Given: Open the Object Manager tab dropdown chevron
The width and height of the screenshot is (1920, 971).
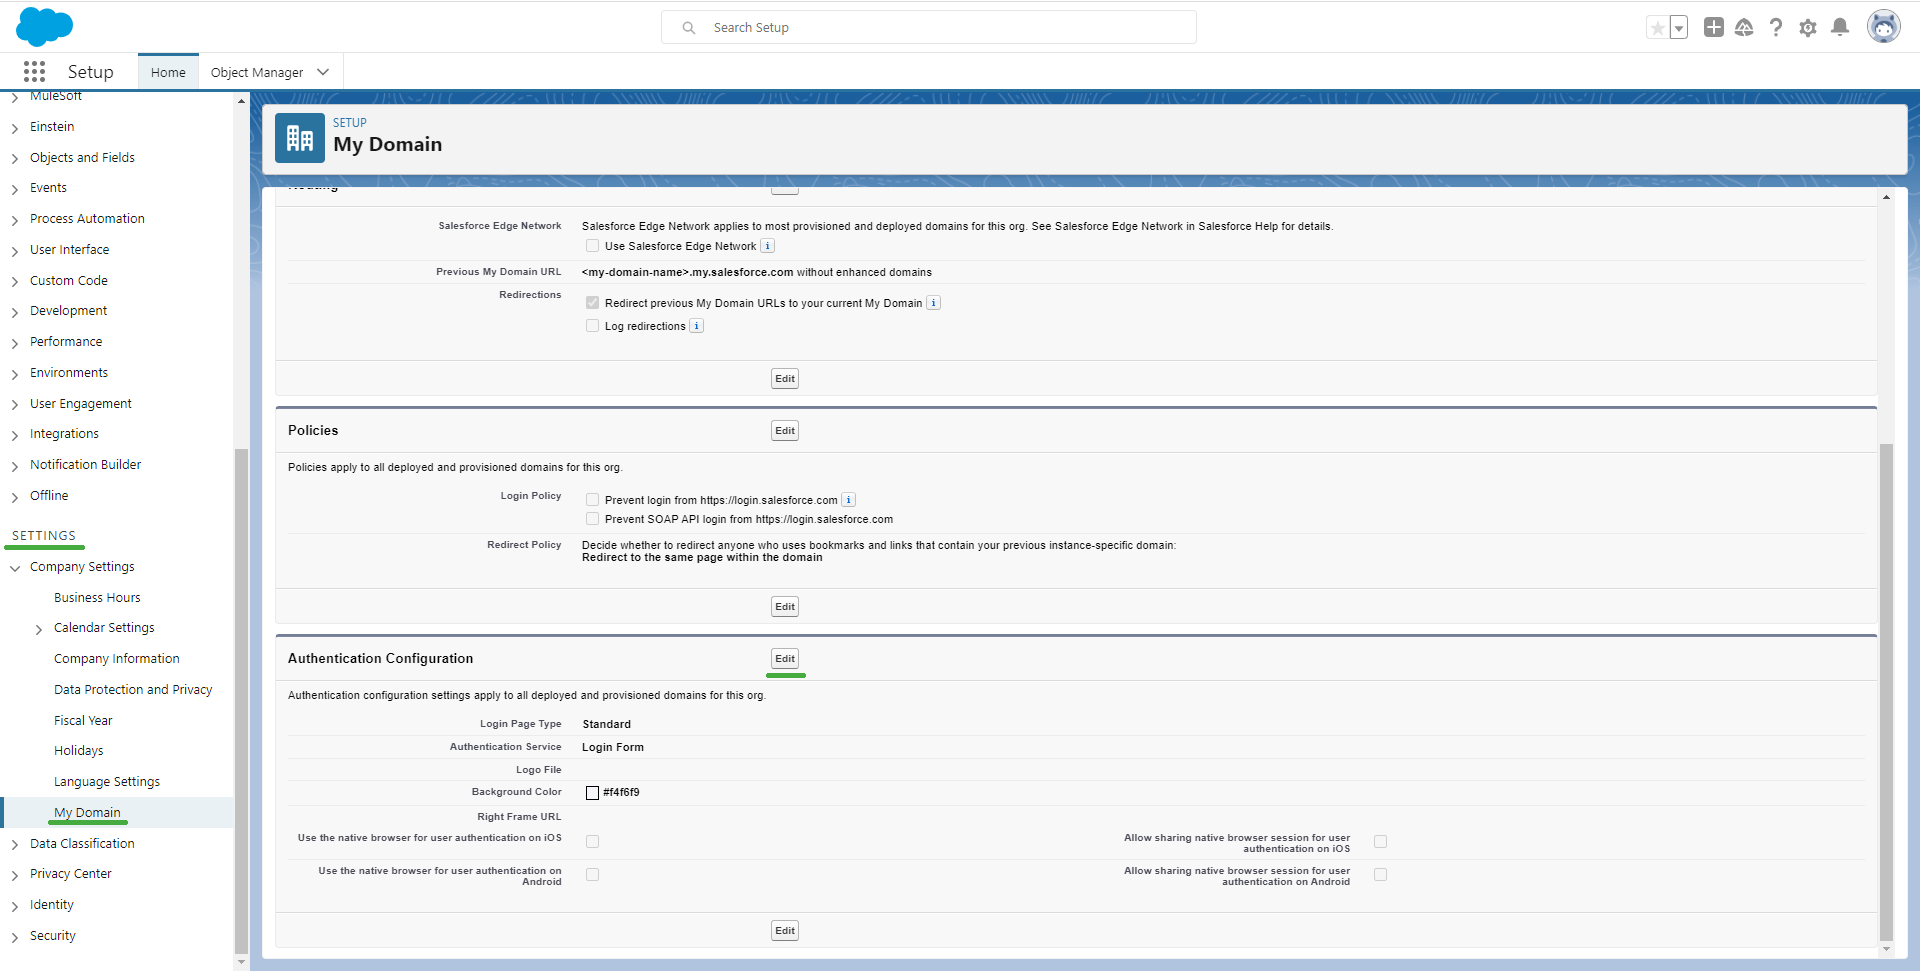Looking at the screenshot, I should 323,72.
